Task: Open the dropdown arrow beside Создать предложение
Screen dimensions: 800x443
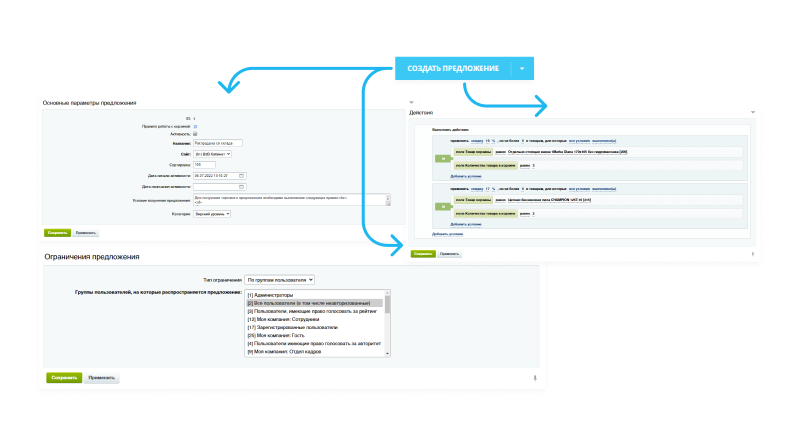Action: 522,68
